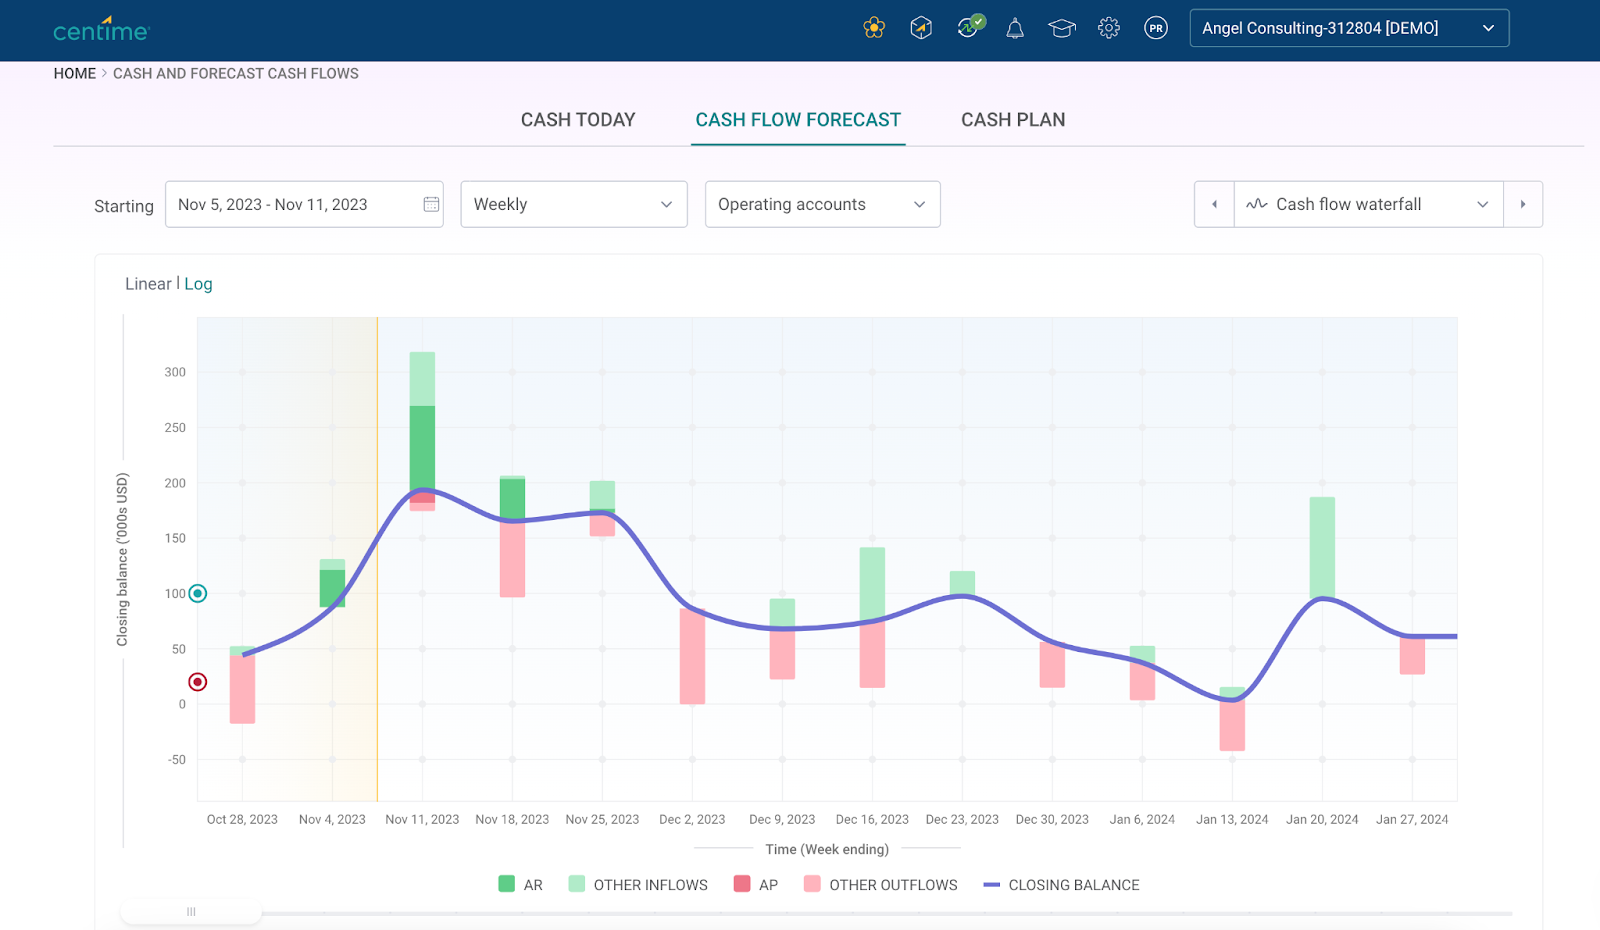
Task: Open the Operating accounts dropdown
Action: [x=822, y=204]
